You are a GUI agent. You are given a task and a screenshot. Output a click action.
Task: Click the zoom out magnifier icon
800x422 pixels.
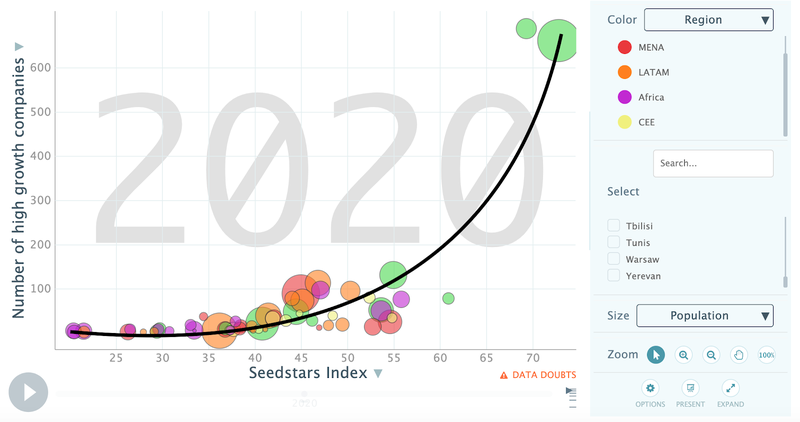click(712, 355)
